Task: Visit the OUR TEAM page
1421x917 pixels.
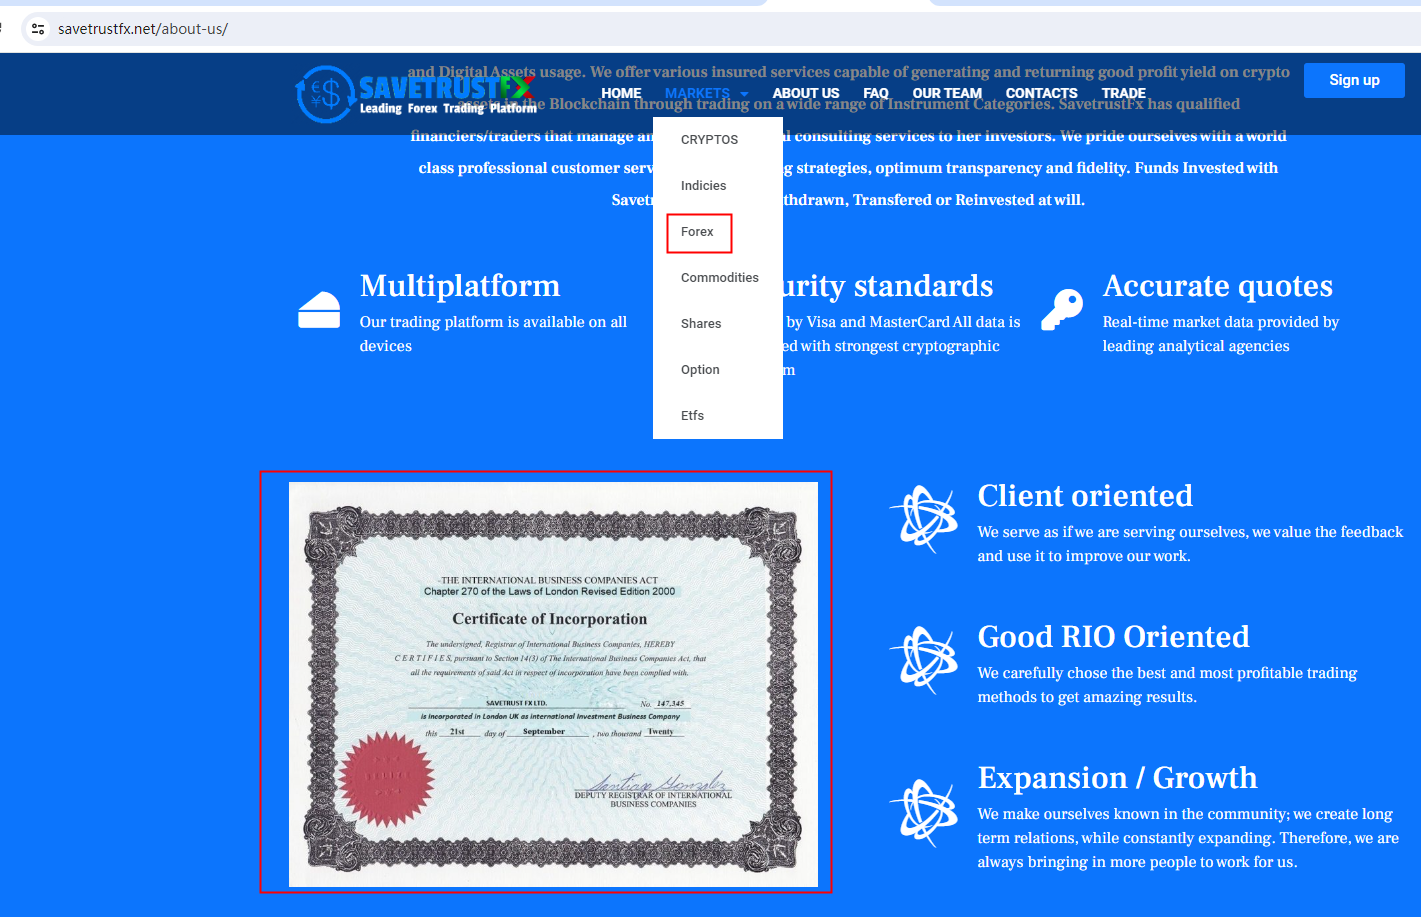Action: coord(947,93)
